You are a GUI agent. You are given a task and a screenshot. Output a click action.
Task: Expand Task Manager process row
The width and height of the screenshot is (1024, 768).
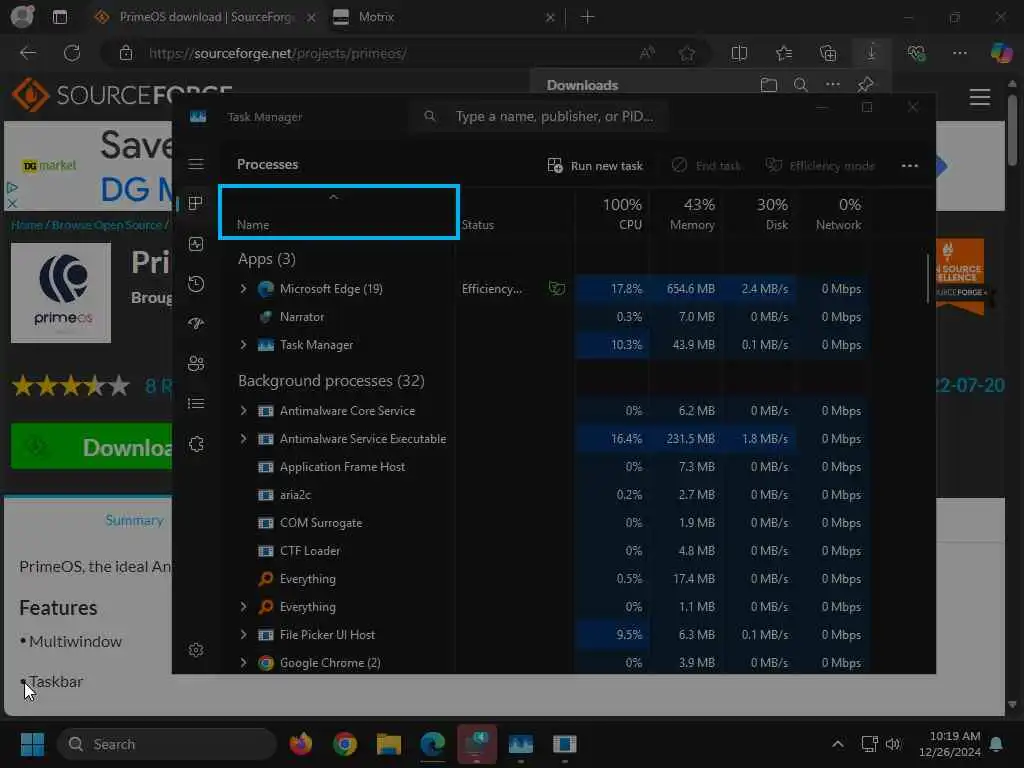coord(244,344)
